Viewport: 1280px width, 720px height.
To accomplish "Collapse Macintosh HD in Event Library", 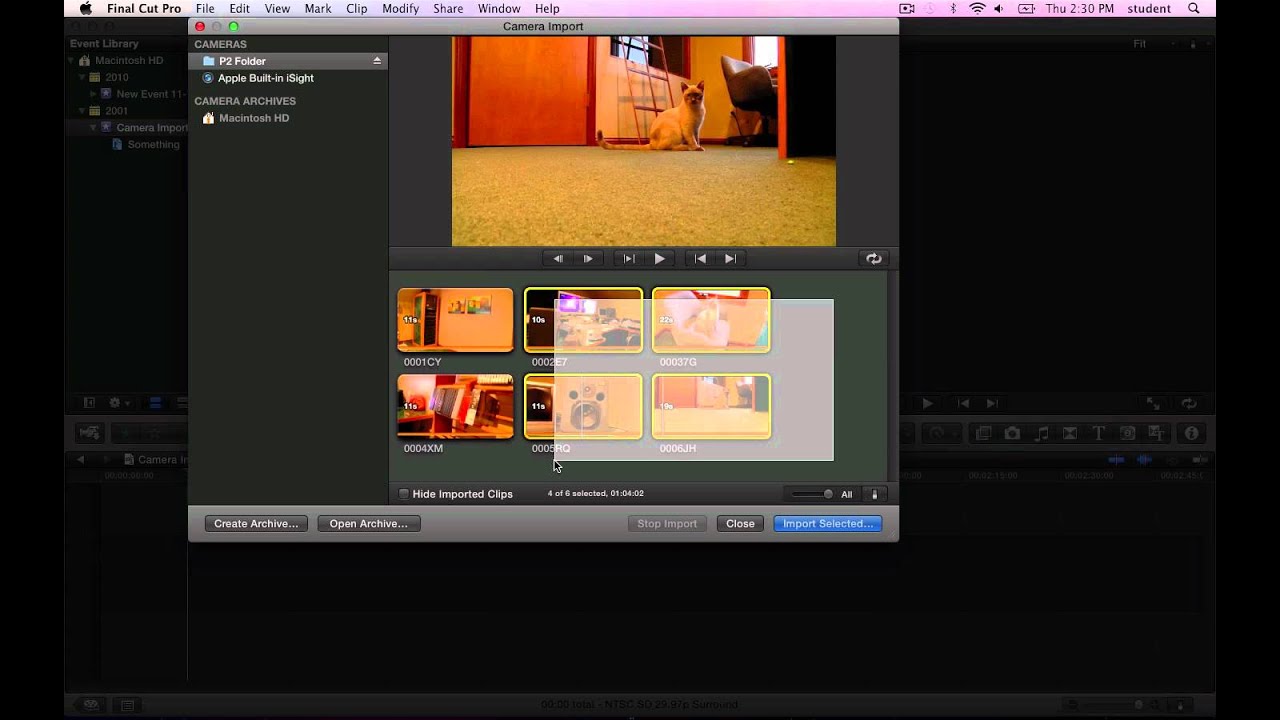I will [x=72, y=61].
